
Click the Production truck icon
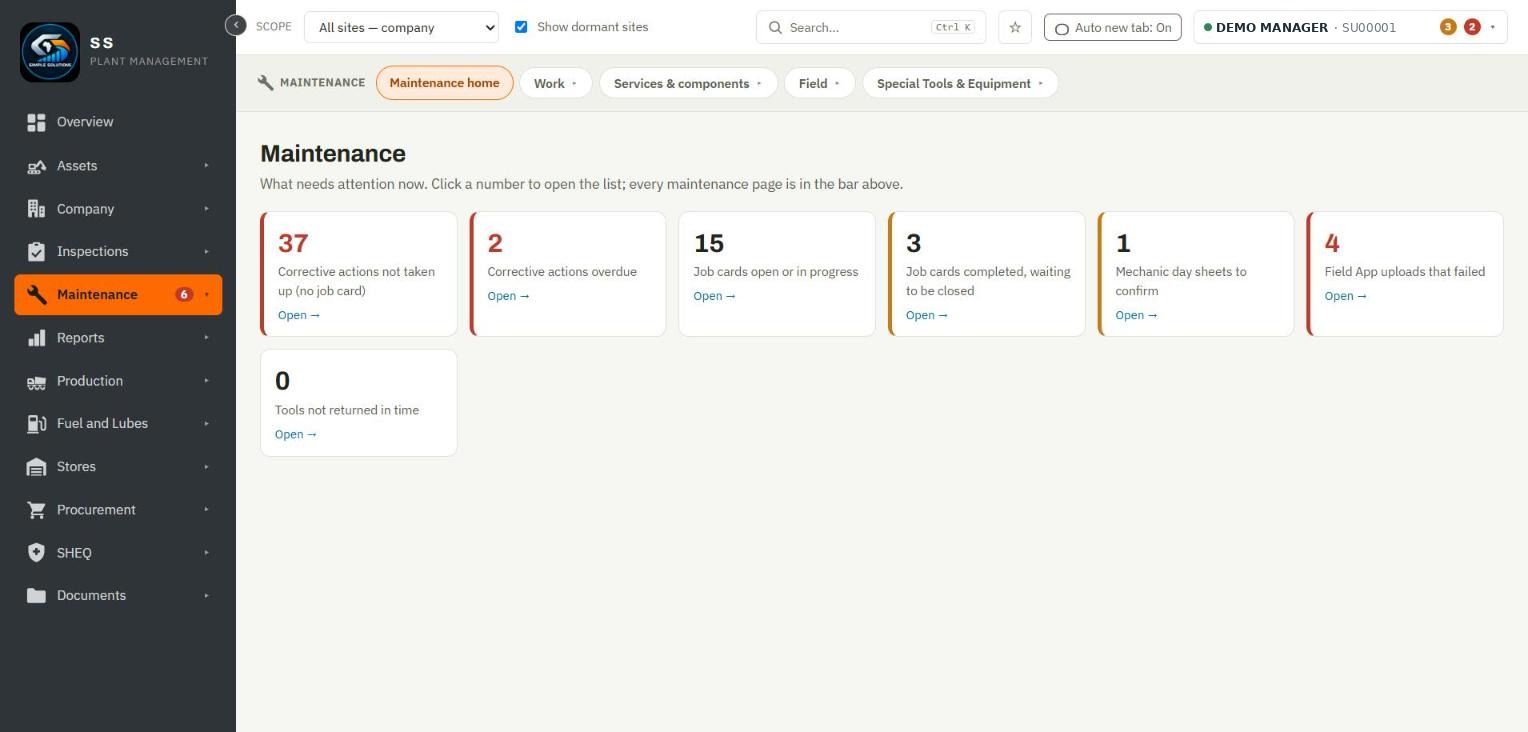(37, 381)
